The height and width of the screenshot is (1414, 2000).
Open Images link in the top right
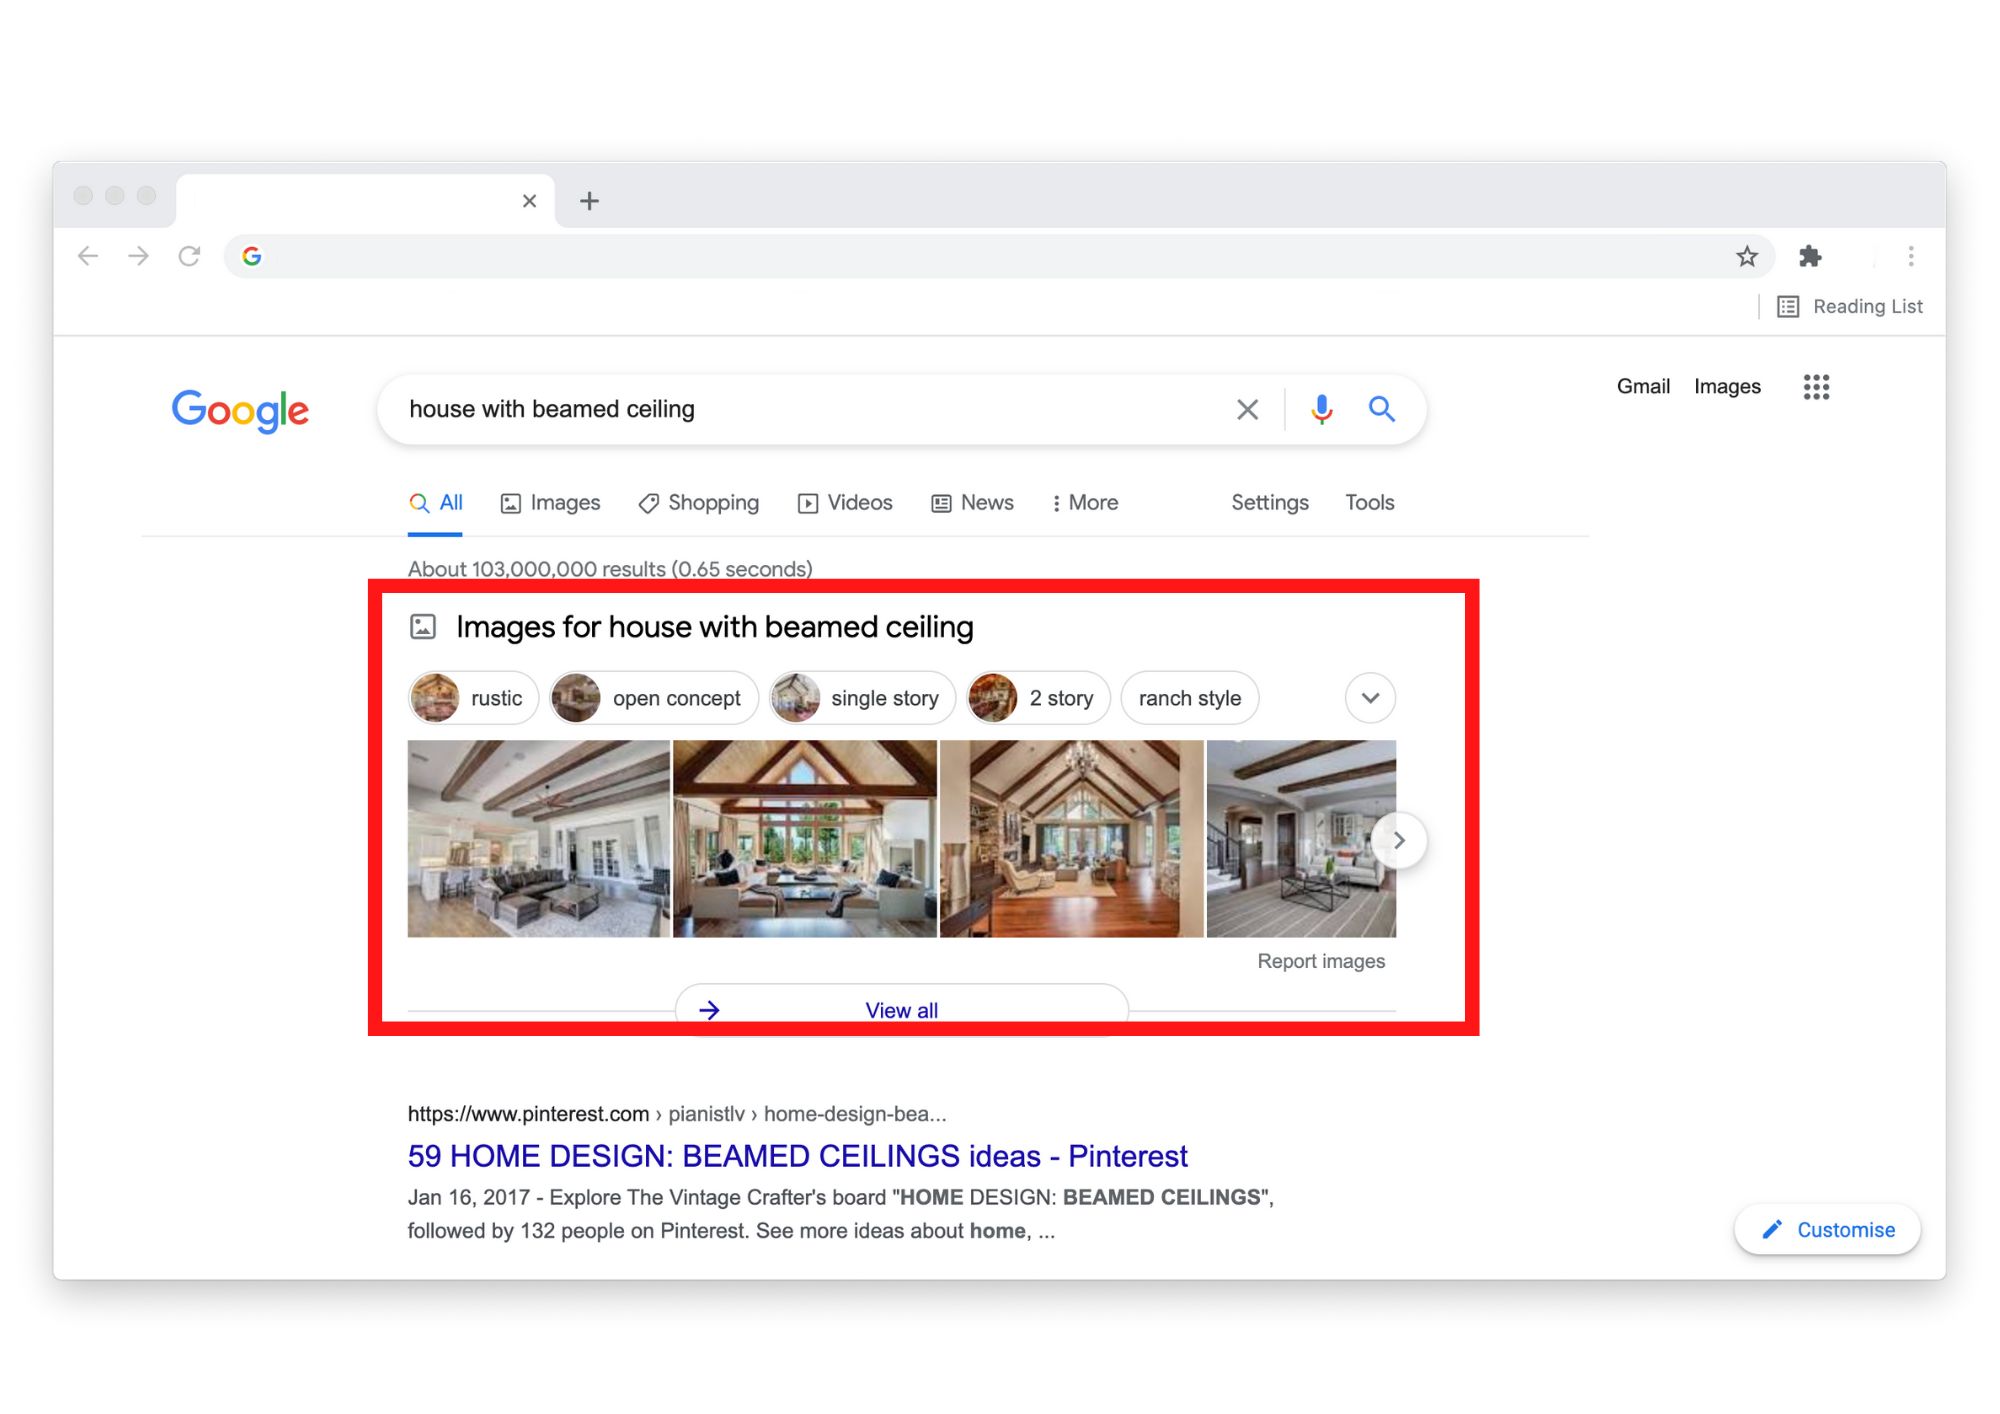tap(1727, 386)
